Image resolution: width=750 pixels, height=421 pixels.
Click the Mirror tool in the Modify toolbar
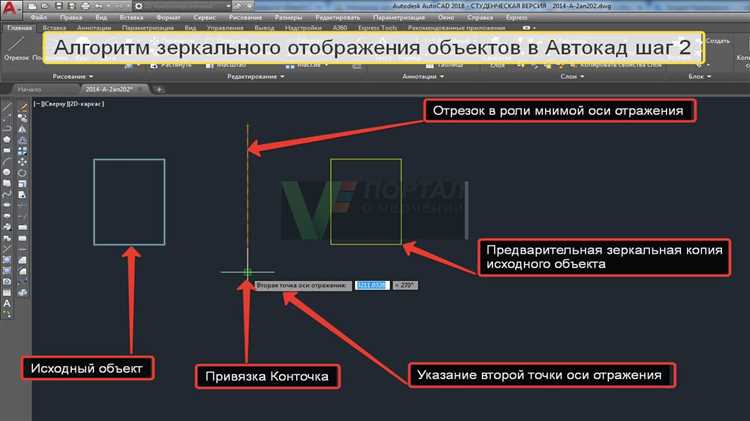pyautogui.click(x=22, y=129)
